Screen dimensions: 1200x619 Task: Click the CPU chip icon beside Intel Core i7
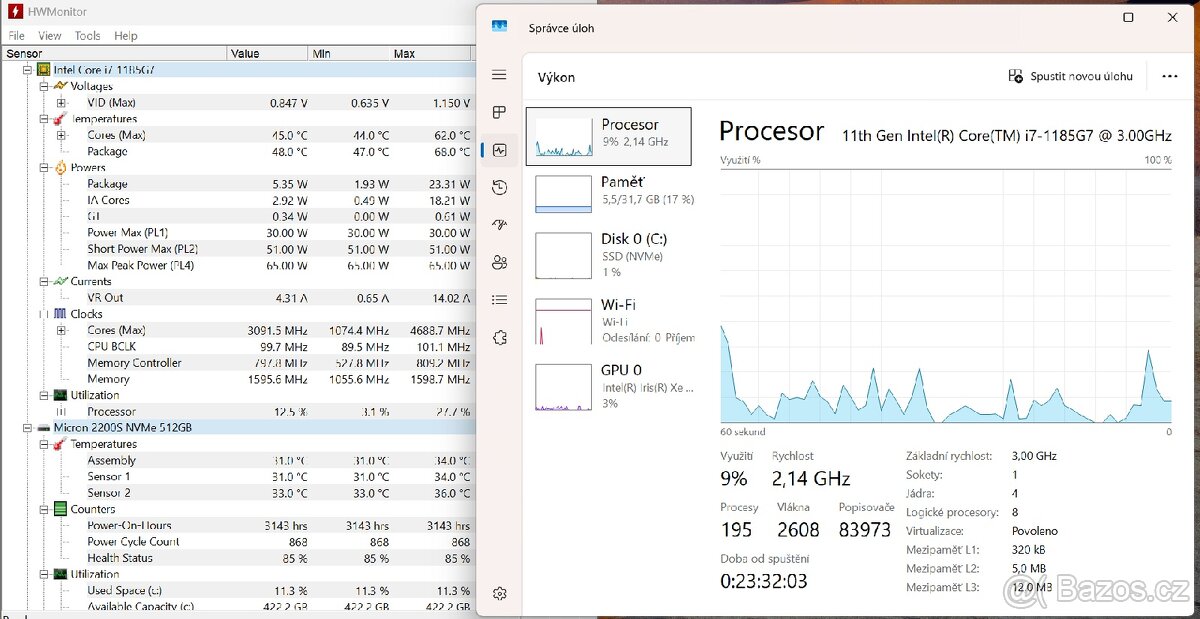point(42,69)
